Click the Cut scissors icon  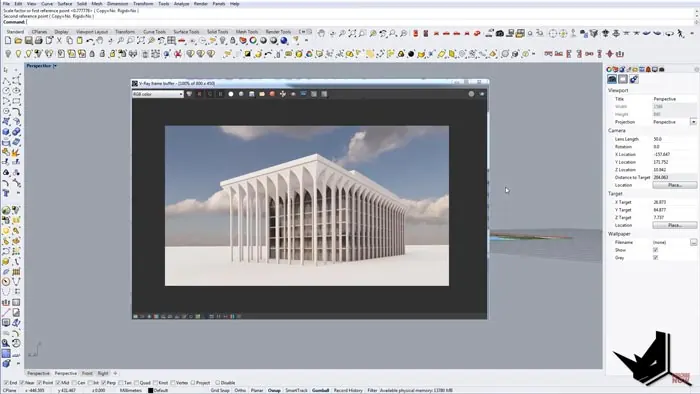59,41
